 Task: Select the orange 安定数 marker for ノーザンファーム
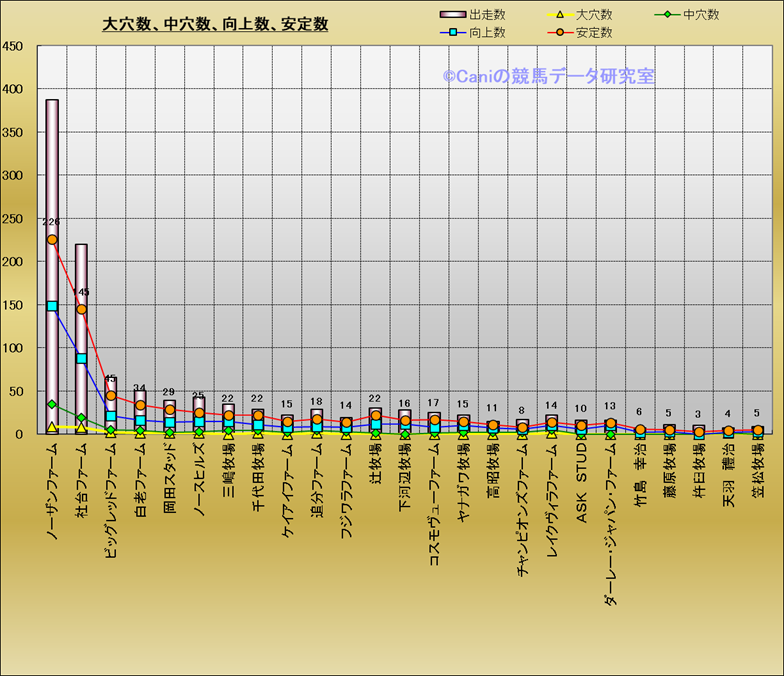[x=52, y=240]
